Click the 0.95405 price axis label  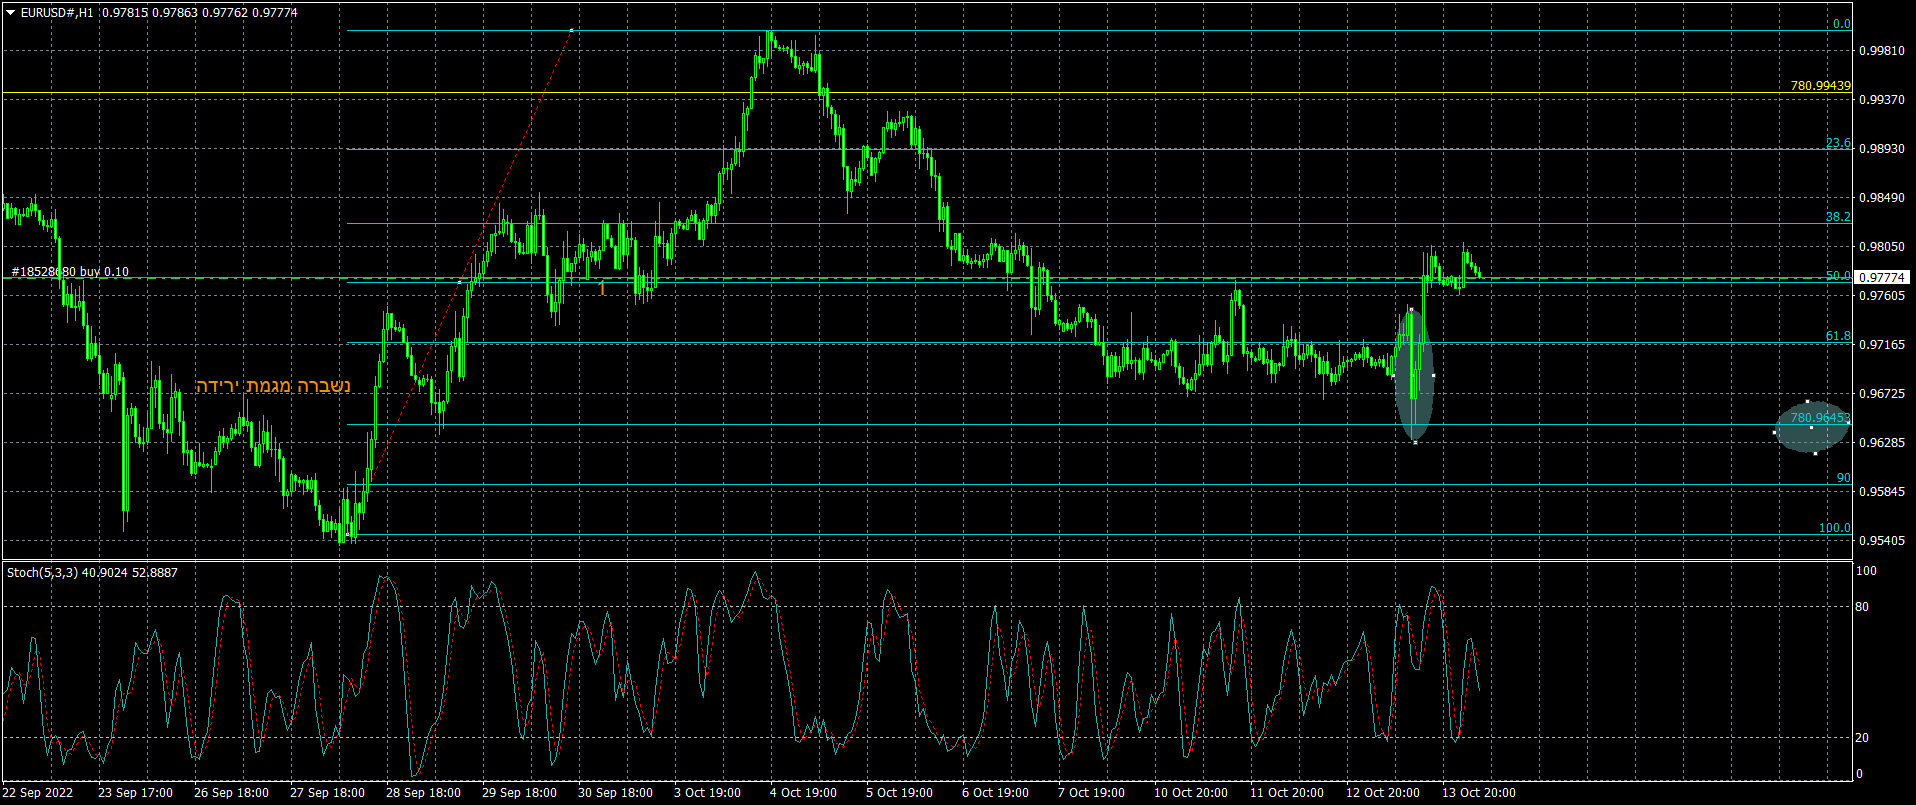[1881, 541]
